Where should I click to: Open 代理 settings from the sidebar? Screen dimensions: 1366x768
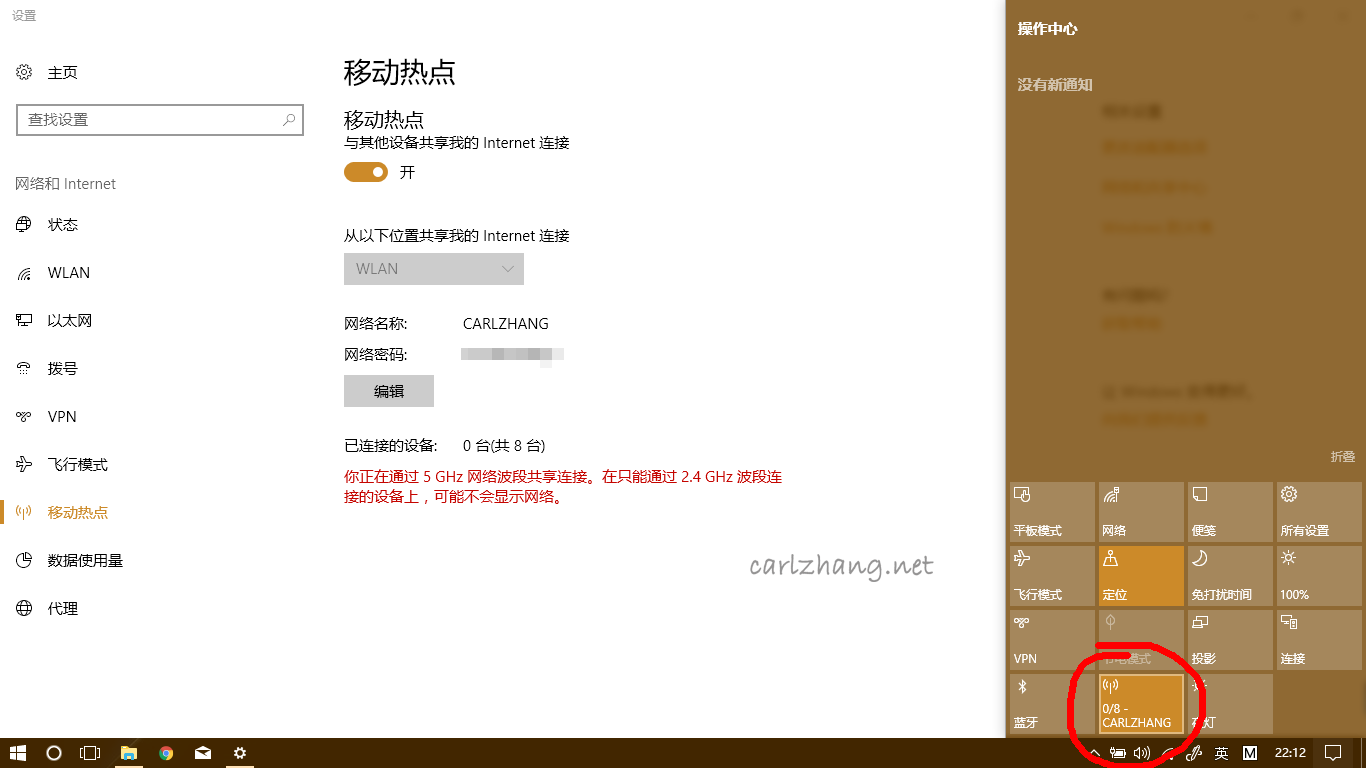pyautogui.click(x=62, y=608)
